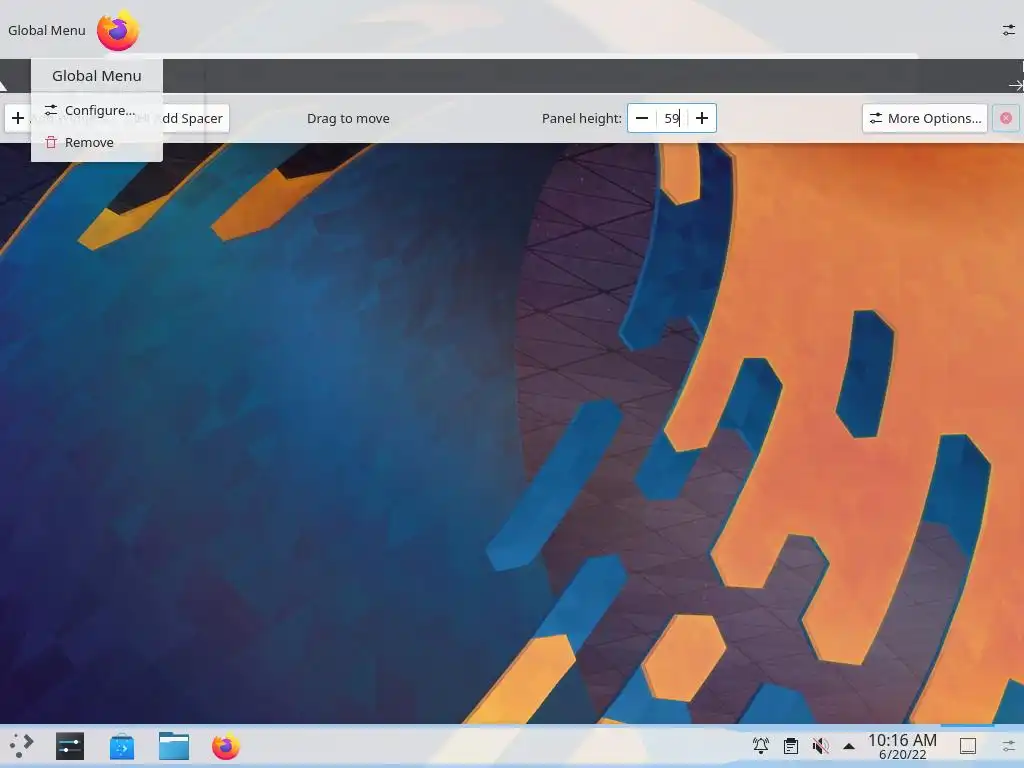
Task: Click the 10:16 AM clock in the taskbar
Action: pos(902,746)
